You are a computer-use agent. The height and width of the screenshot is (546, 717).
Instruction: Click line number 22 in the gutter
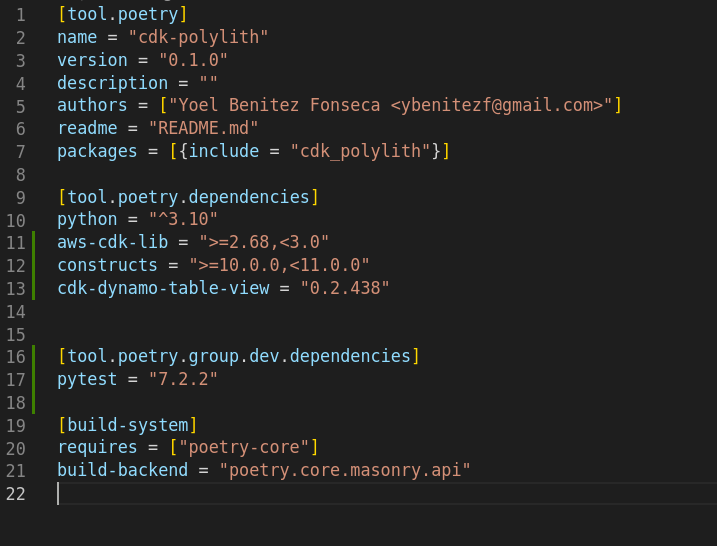point(15,493)
